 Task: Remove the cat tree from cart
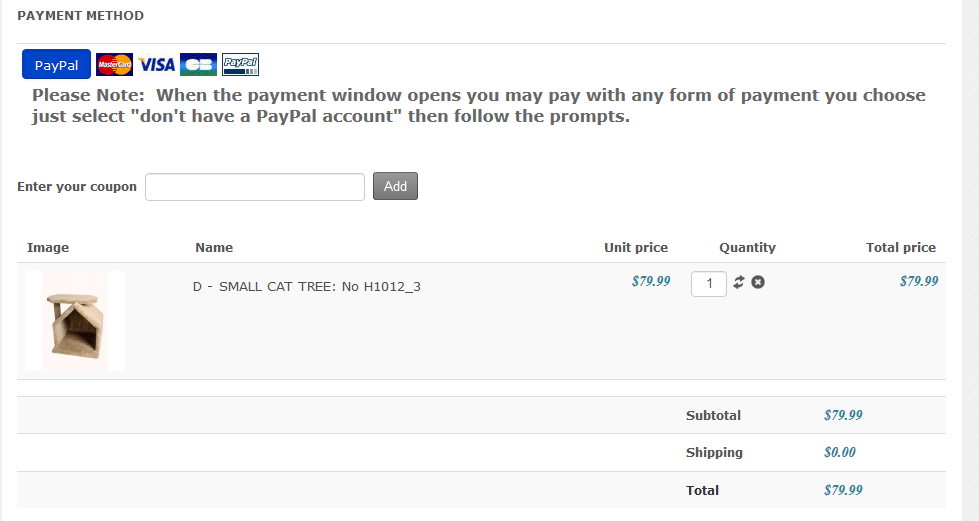tap(758, 283)
